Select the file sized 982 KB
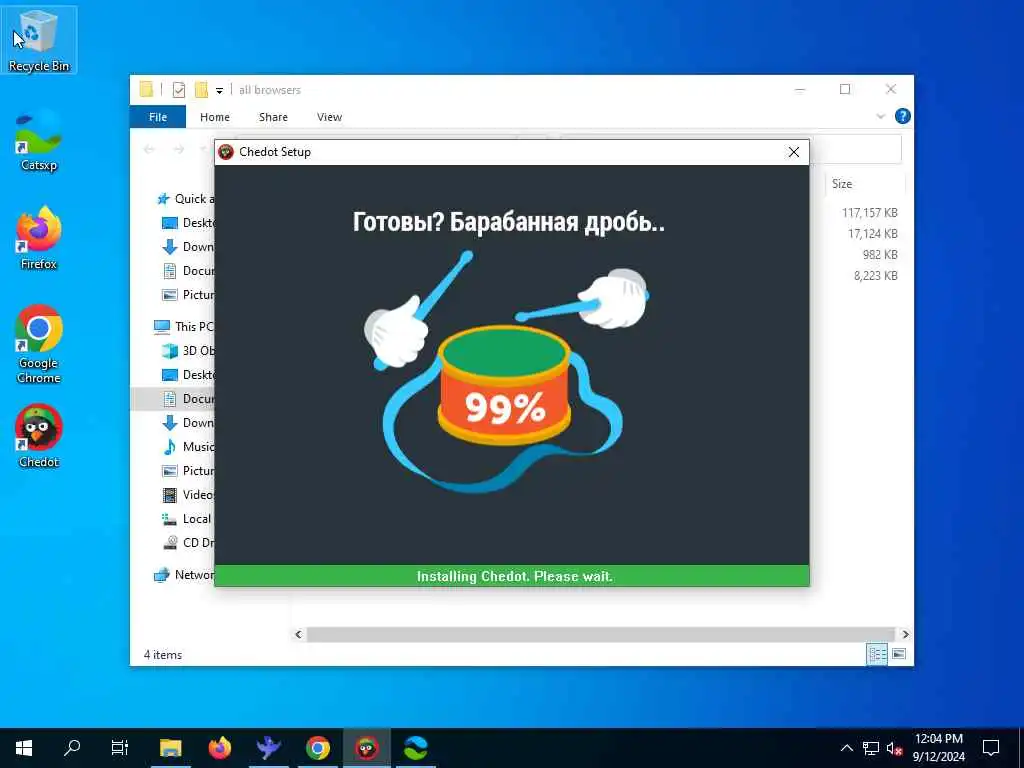The height and width of the screenshot is (768, 1024). coord(880,255)
